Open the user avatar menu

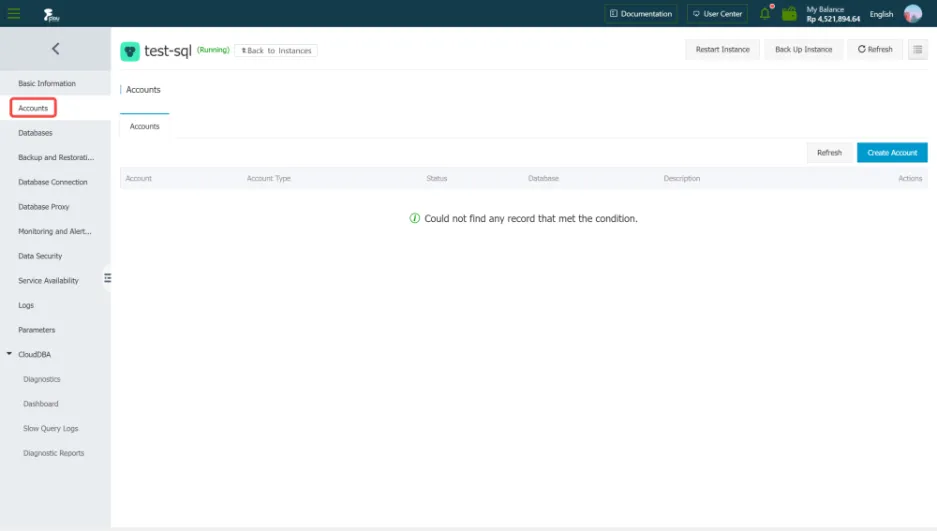click(912, 13)
